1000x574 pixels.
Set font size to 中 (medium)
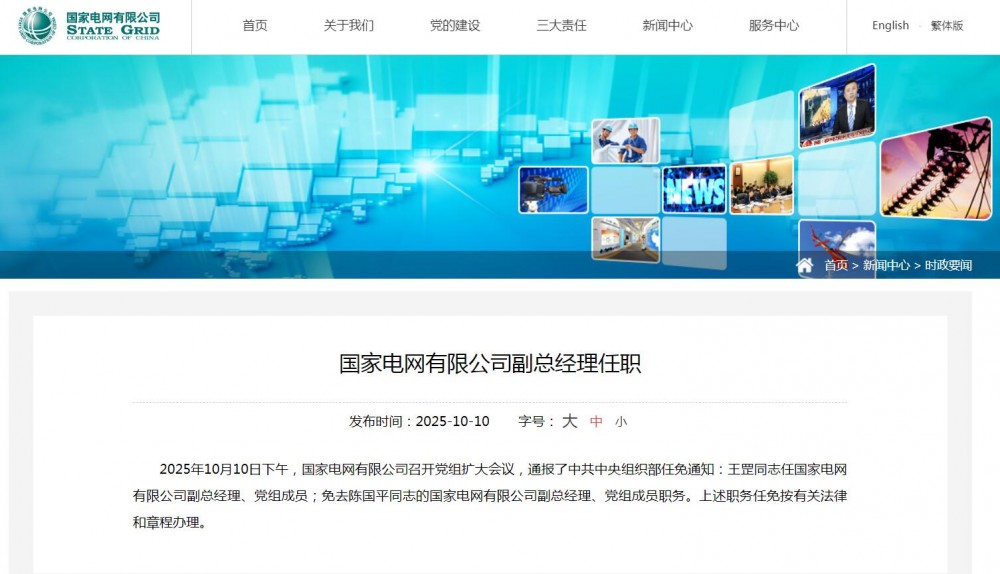click(x=596, y=422)
